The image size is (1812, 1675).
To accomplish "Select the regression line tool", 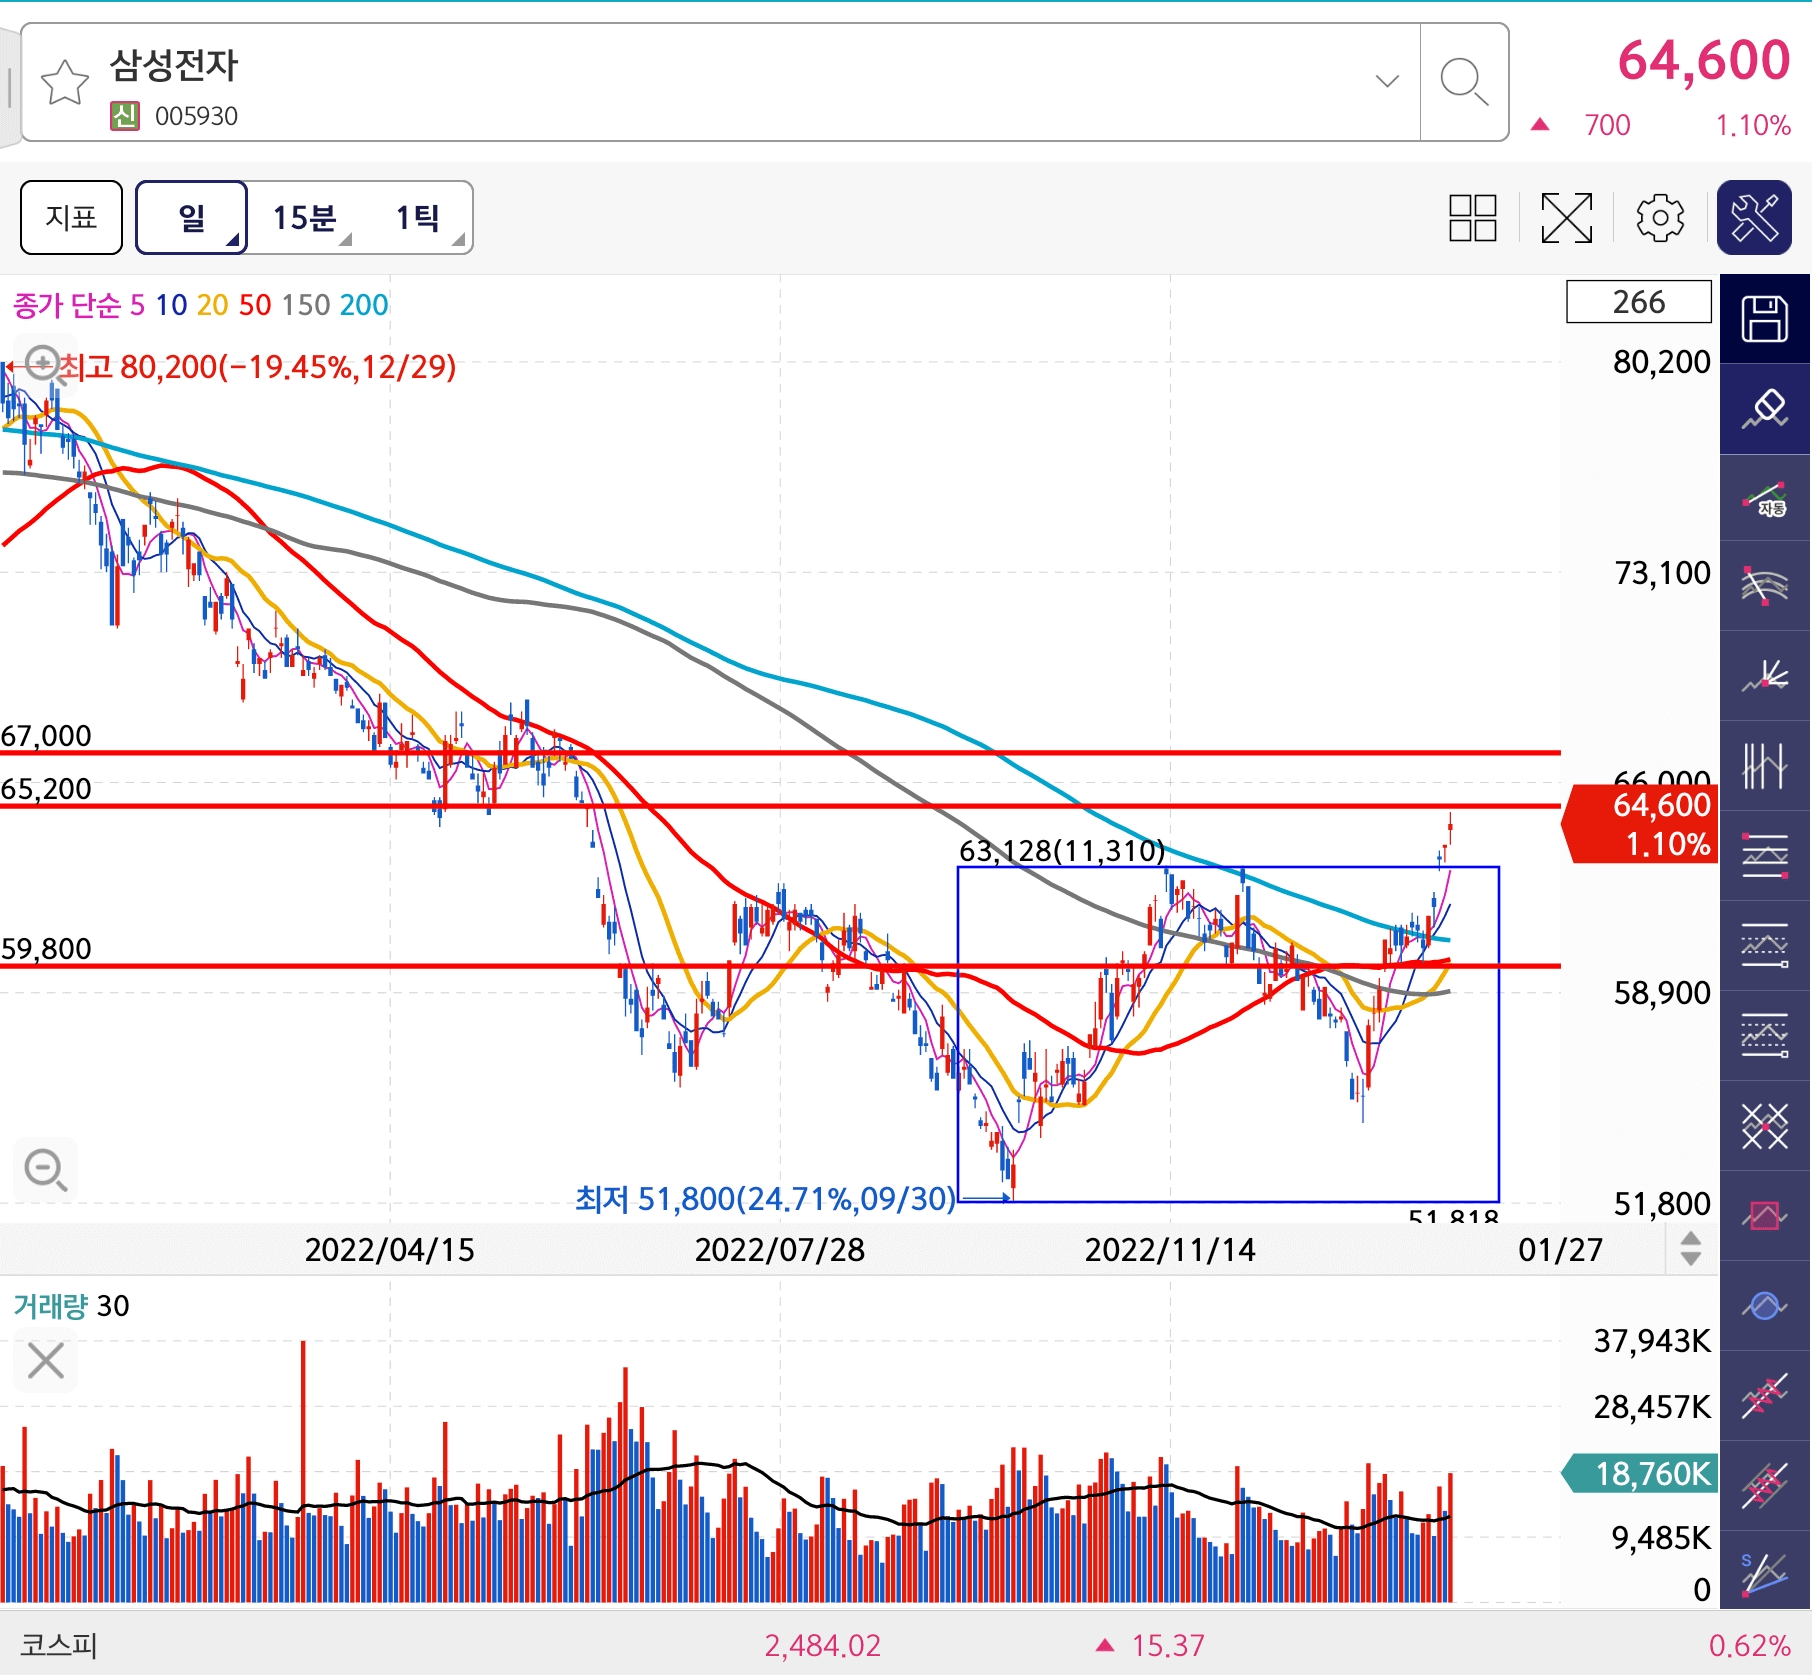I will (x=1765, y=1396).
